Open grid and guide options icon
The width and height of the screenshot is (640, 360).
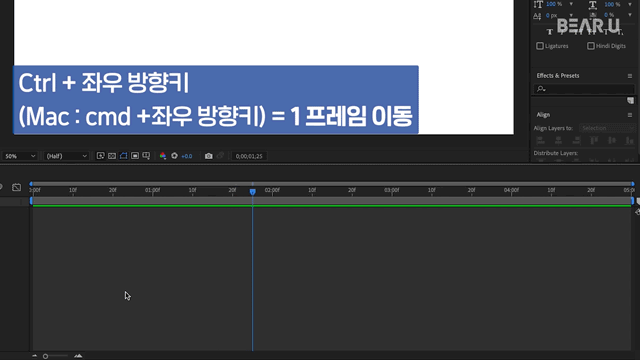(146, 156)
